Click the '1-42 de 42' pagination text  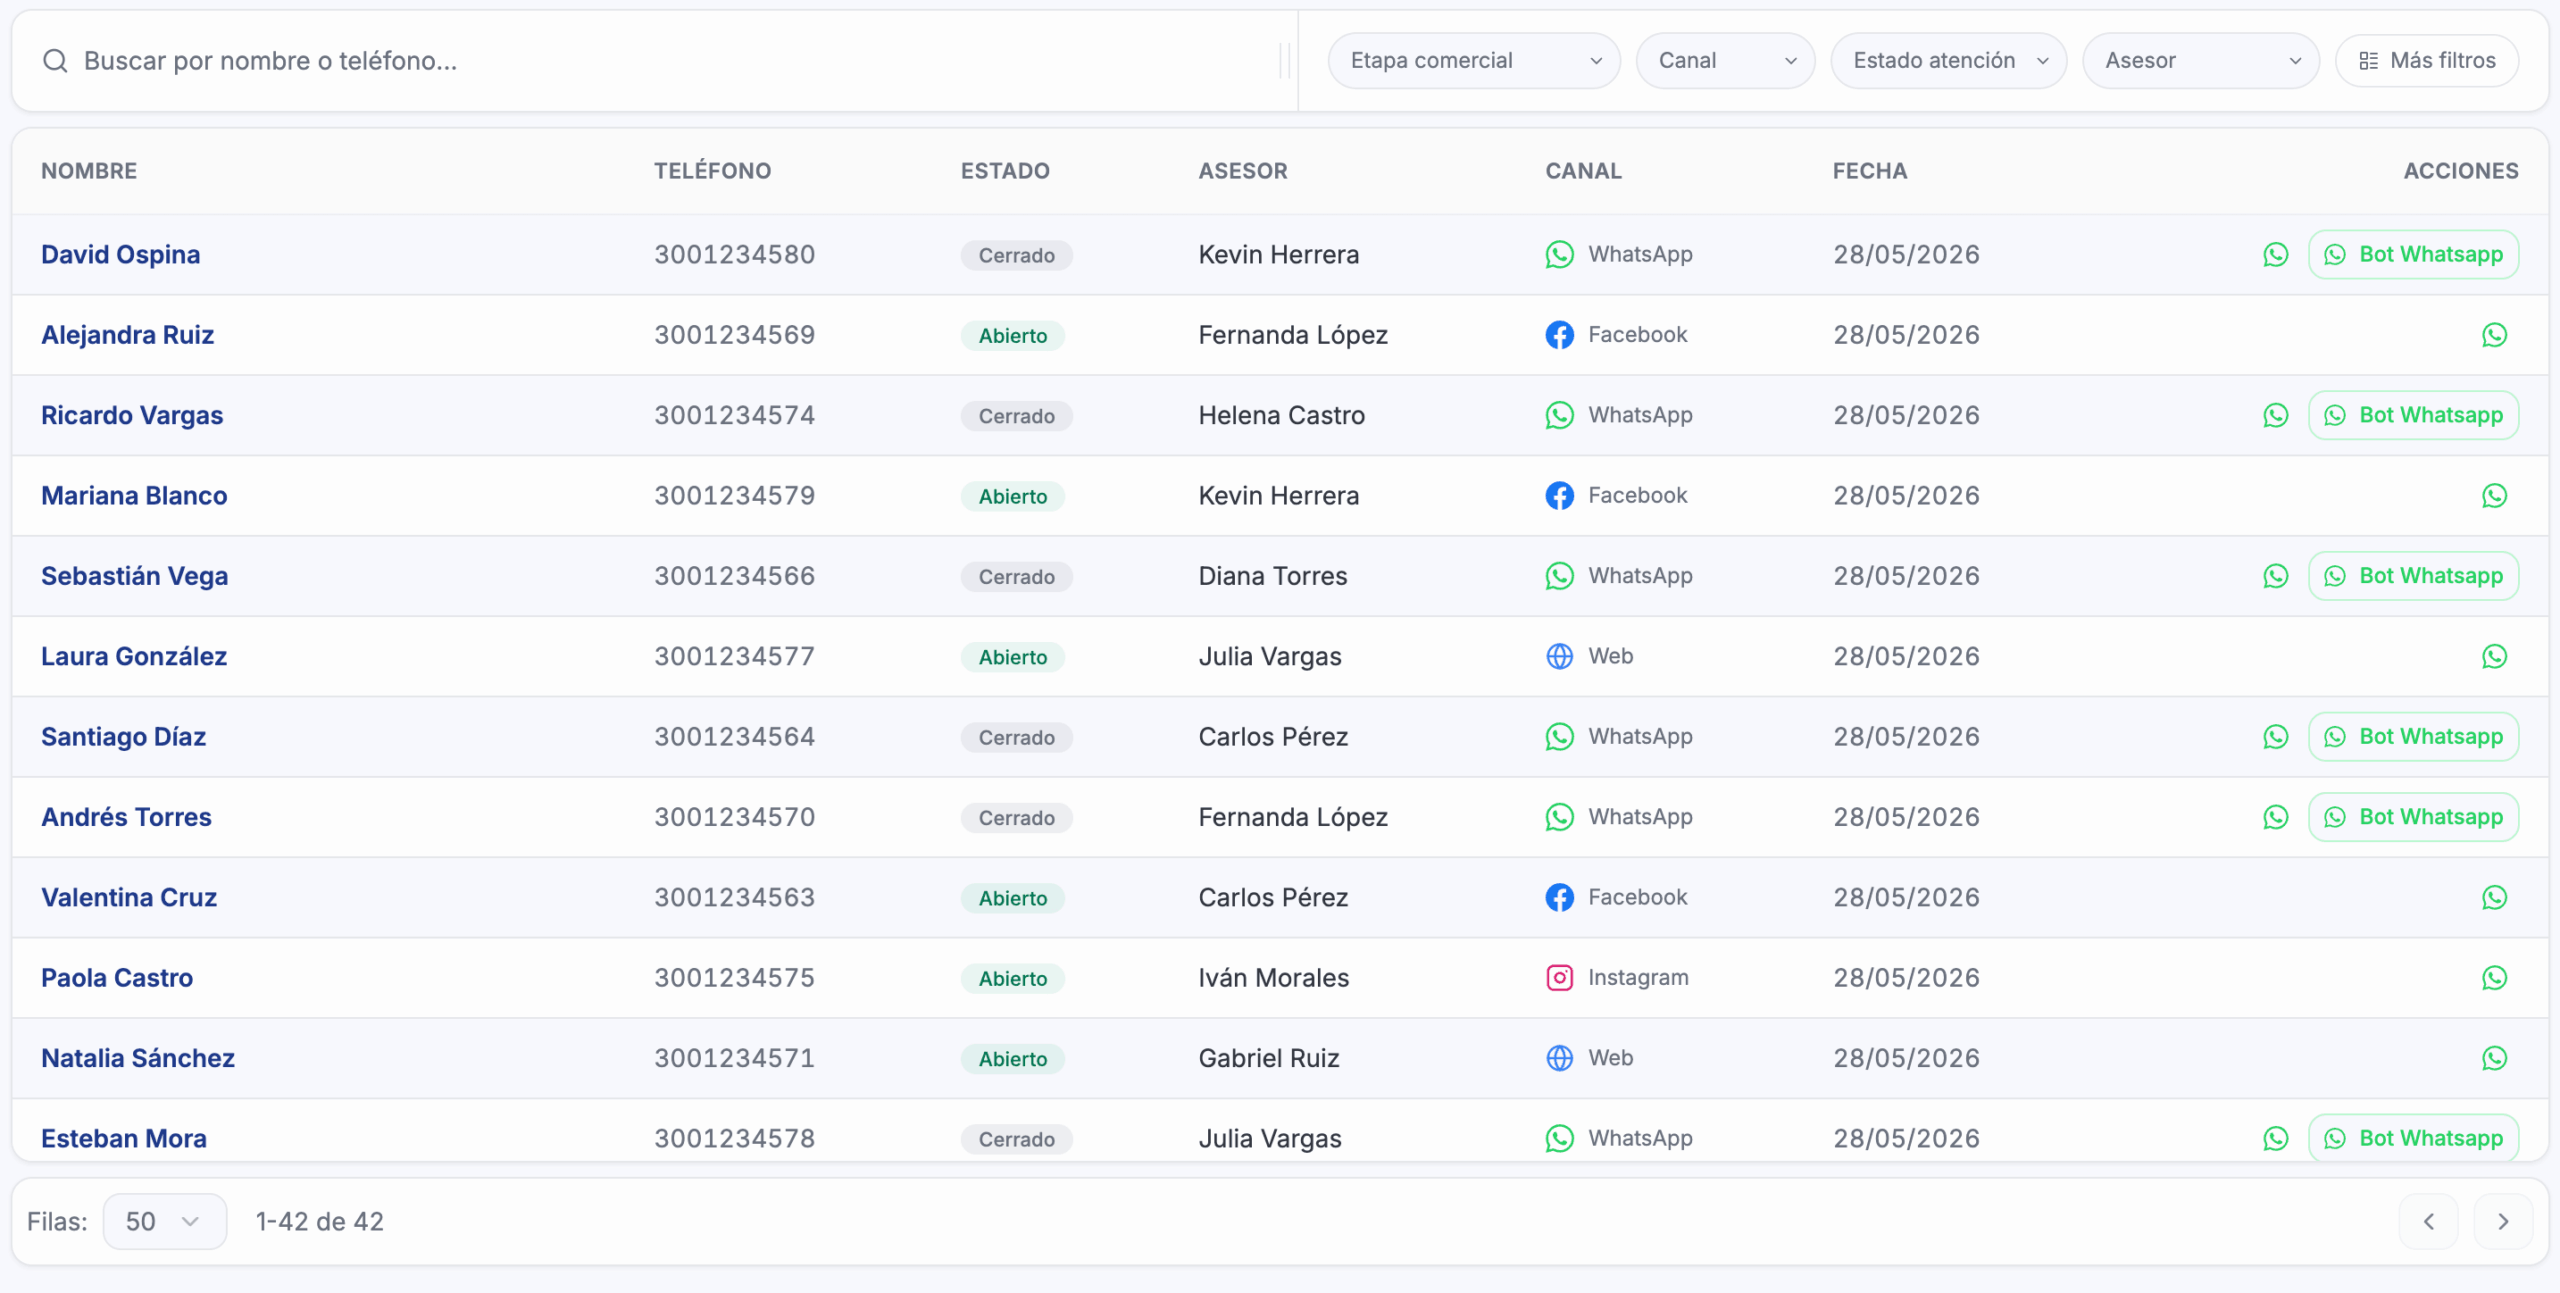click(x=320, y=1221)
